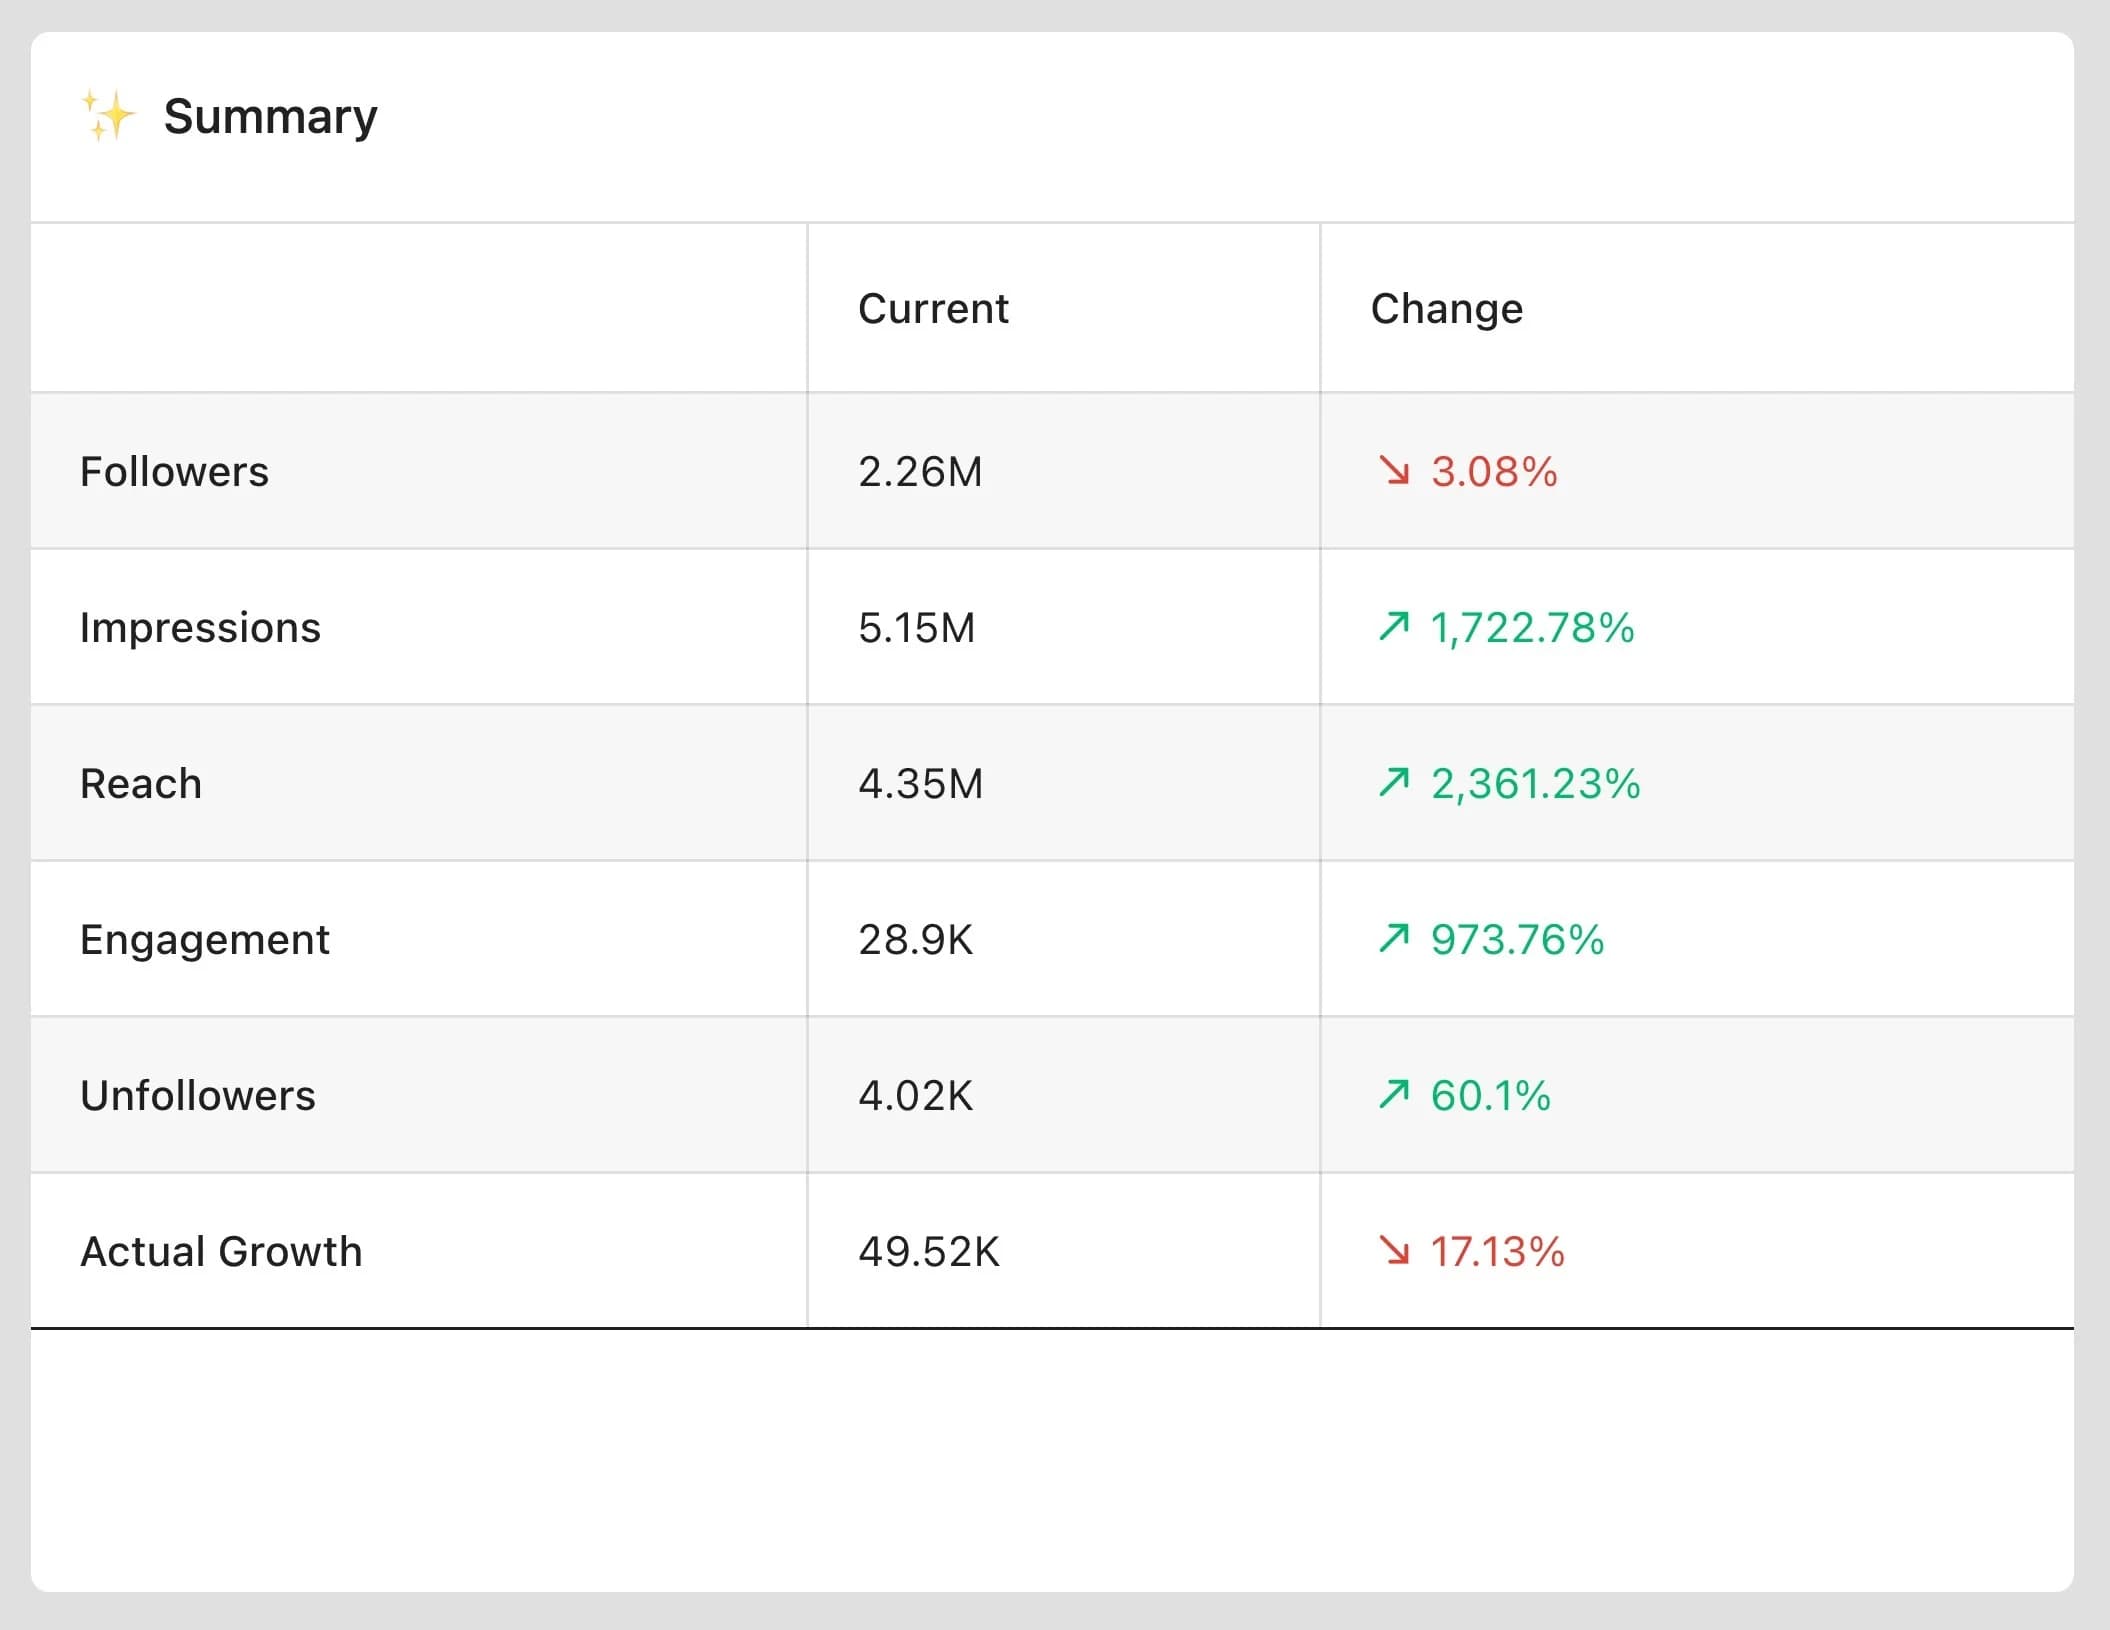This screenshot has width=2110, height=1630.
Task: Click the Change column header
Action: [x=1446, y=309]
